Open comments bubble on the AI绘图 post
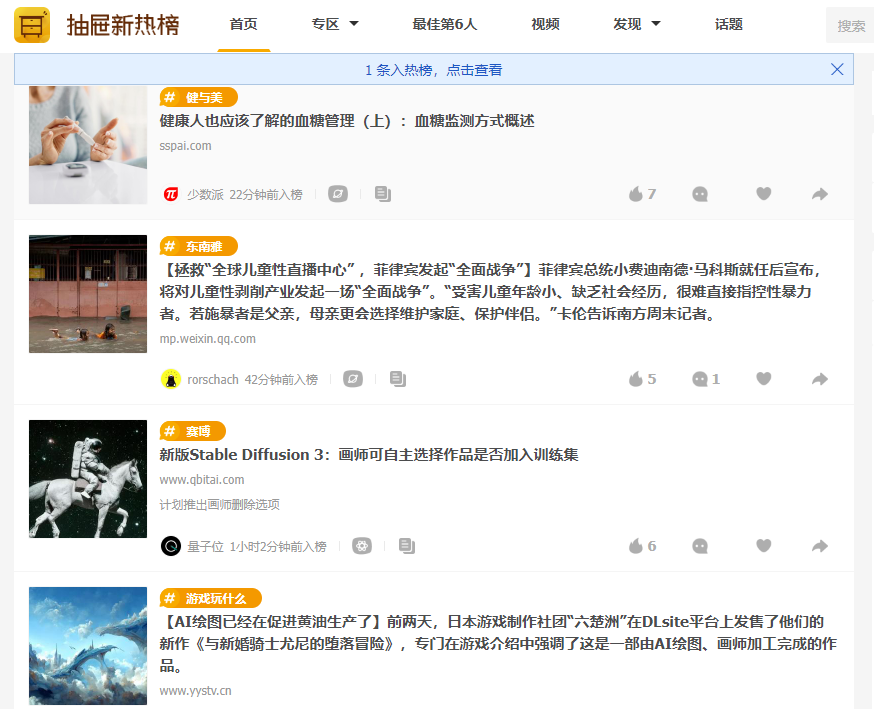This screenshot has width=874, height=709. [x=700, y=705]
